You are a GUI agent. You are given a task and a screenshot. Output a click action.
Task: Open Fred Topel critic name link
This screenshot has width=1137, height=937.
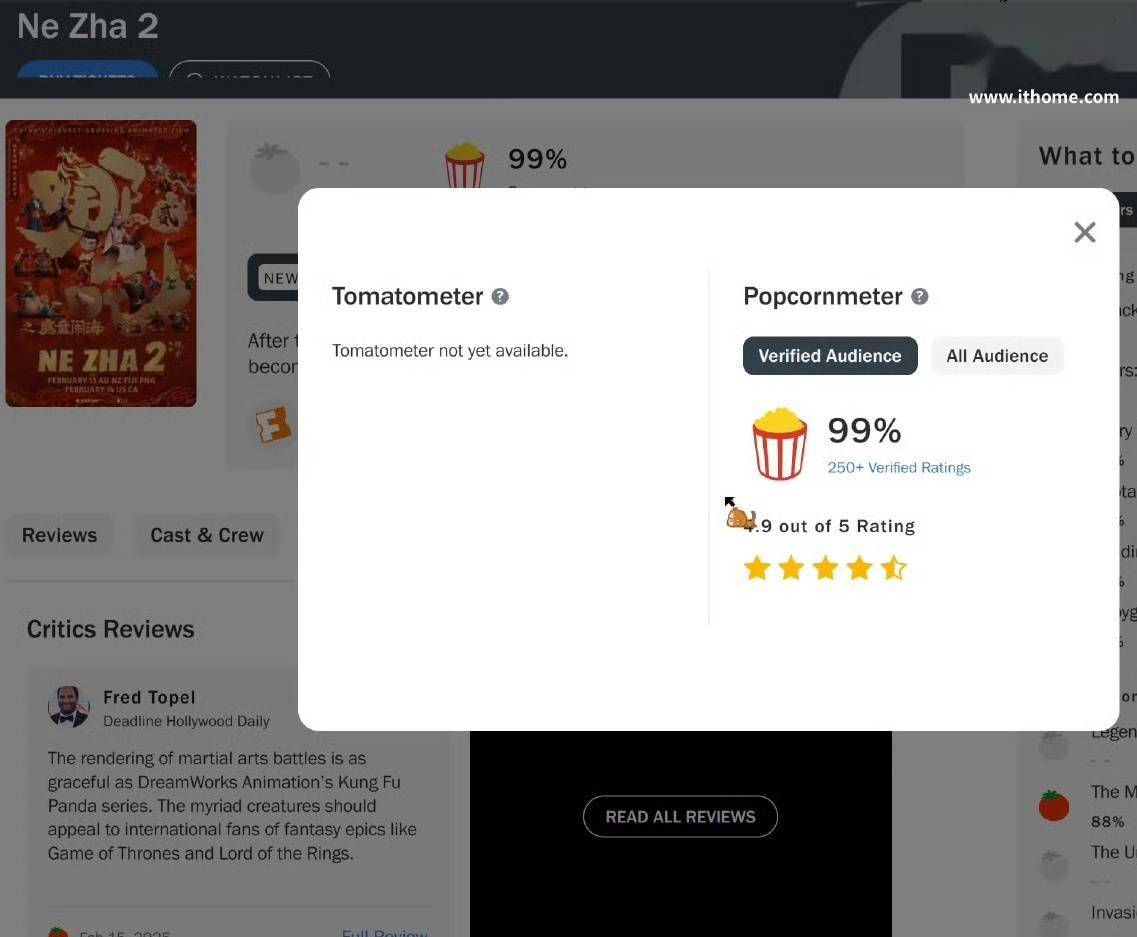point(149,697)
